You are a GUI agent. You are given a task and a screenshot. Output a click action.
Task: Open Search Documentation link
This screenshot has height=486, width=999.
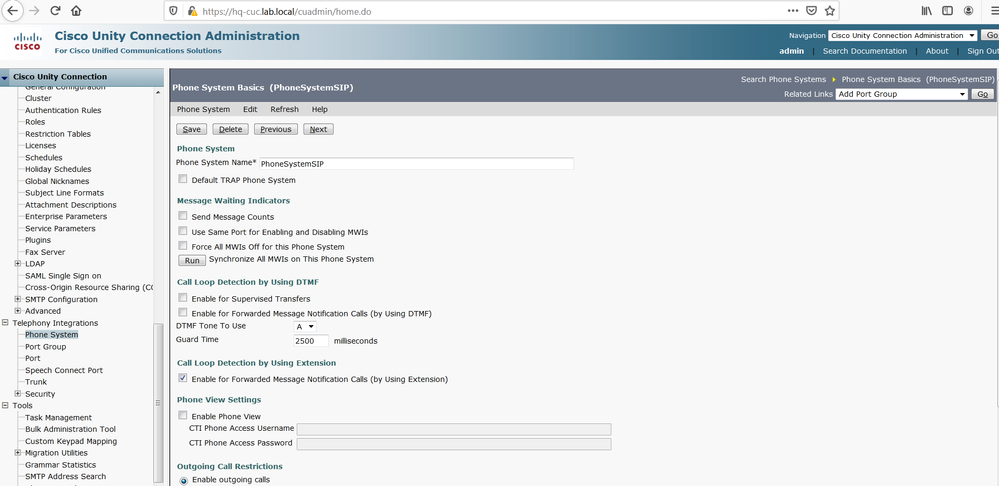coord(865,51)
